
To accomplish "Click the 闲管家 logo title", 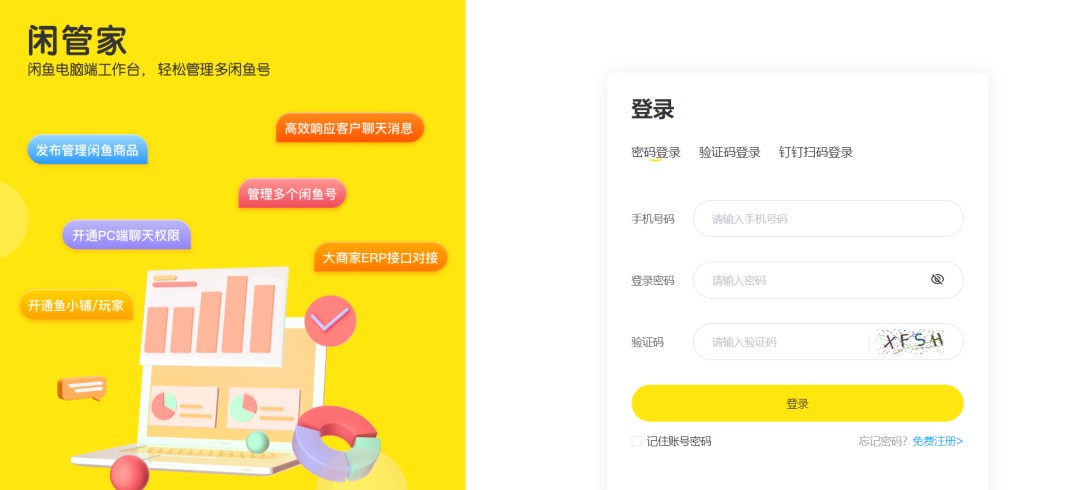I will tap(77, 40).
